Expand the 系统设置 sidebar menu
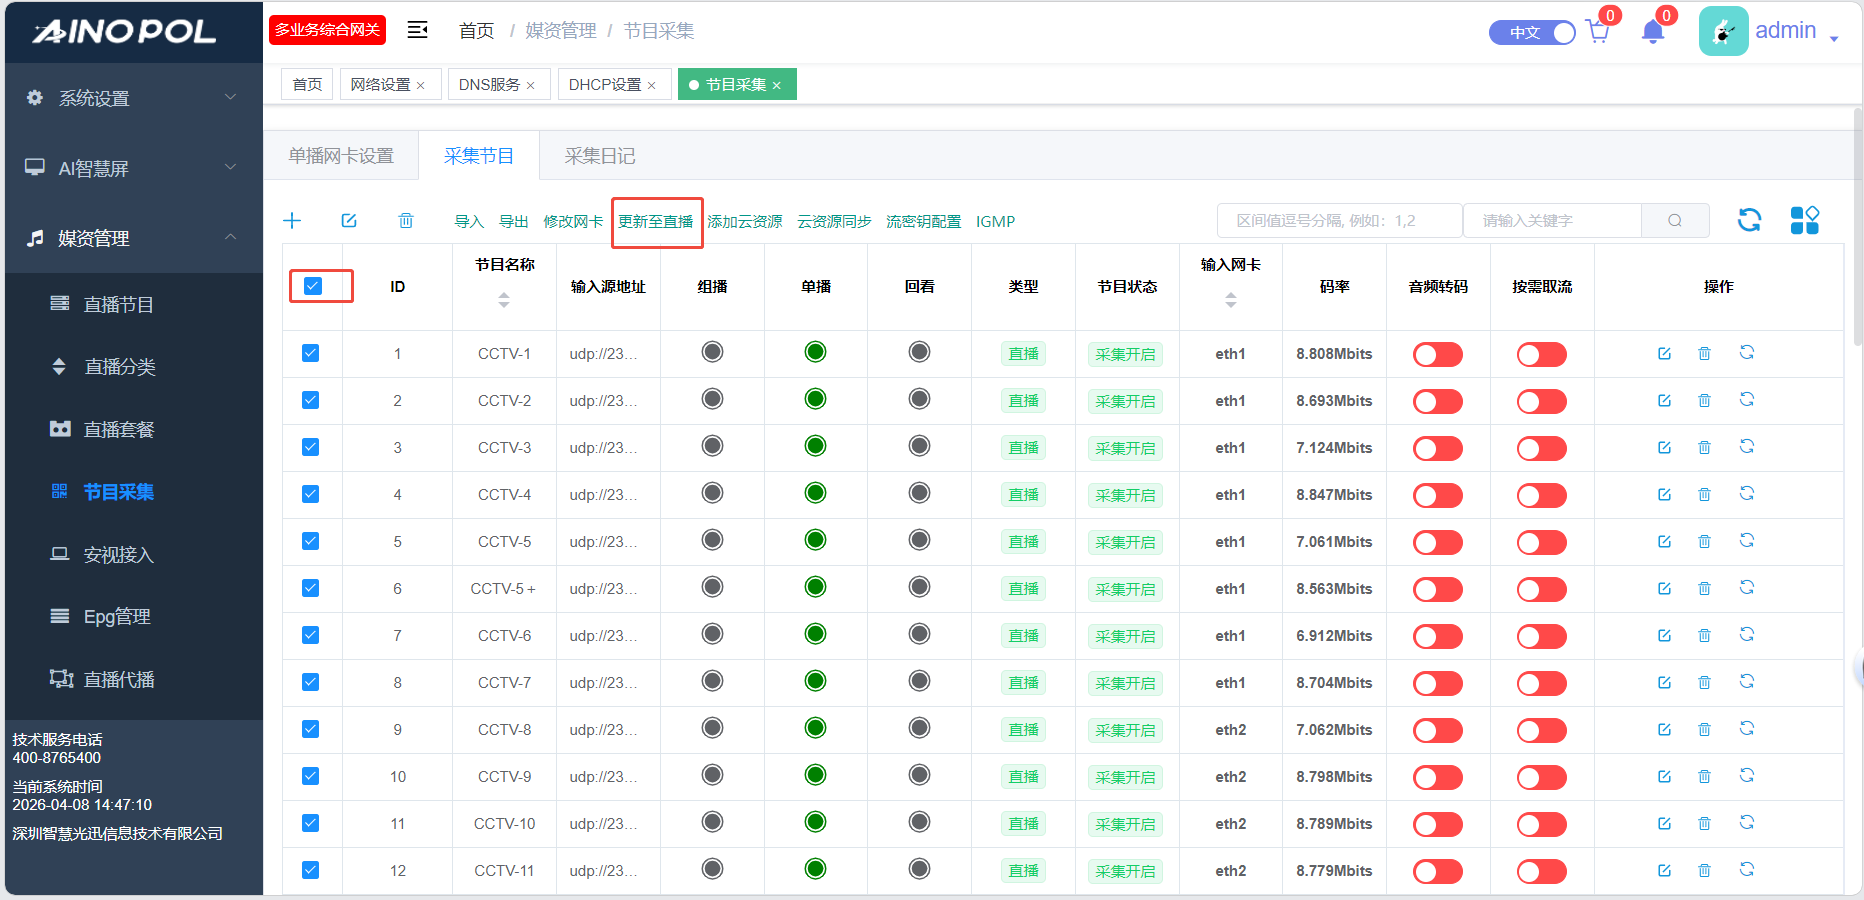The height and width of the screenshot is (900, 1864). coord(132,98)
